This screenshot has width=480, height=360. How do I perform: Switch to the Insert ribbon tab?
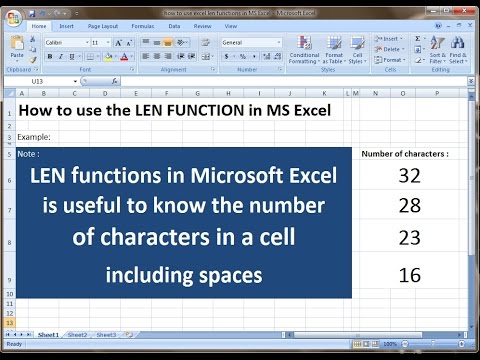pos(66,26)
